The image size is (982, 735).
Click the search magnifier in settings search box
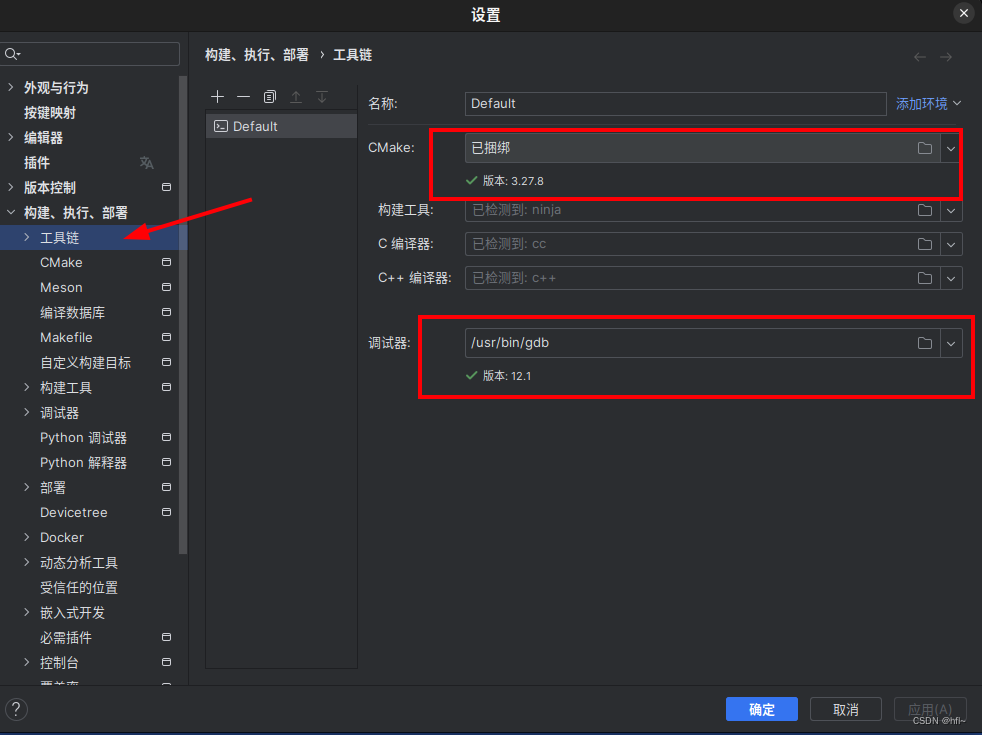[9, 53]
